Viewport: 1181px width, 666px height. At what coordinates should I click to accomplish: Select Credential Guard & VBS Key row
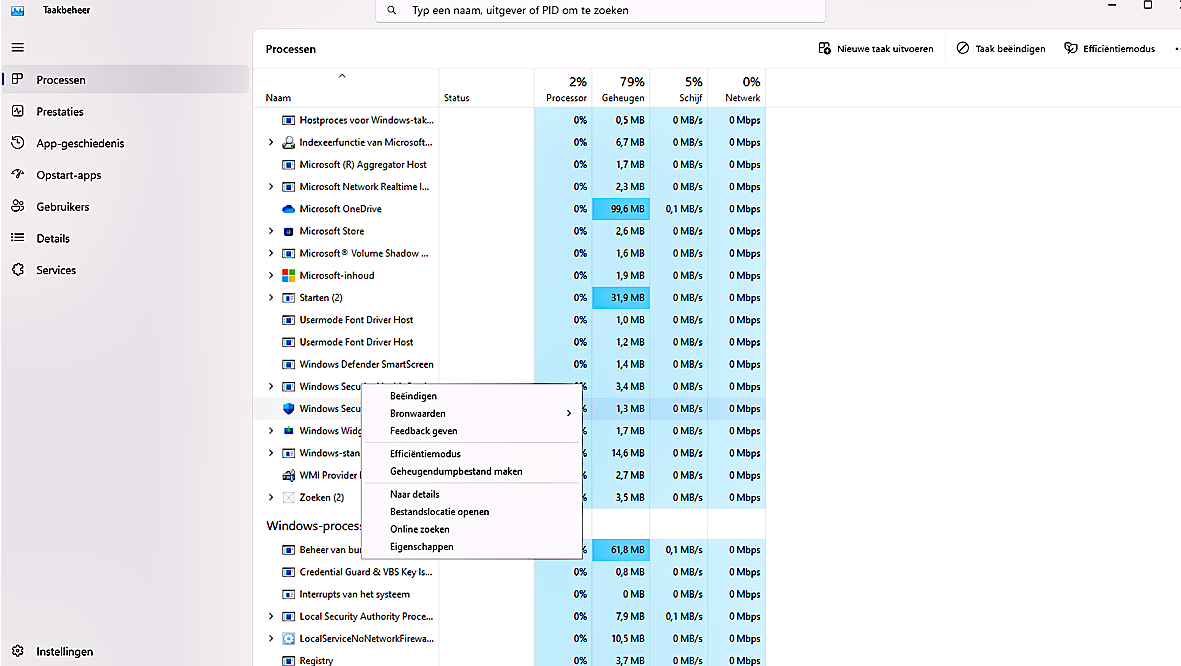[x=510, y=572]
